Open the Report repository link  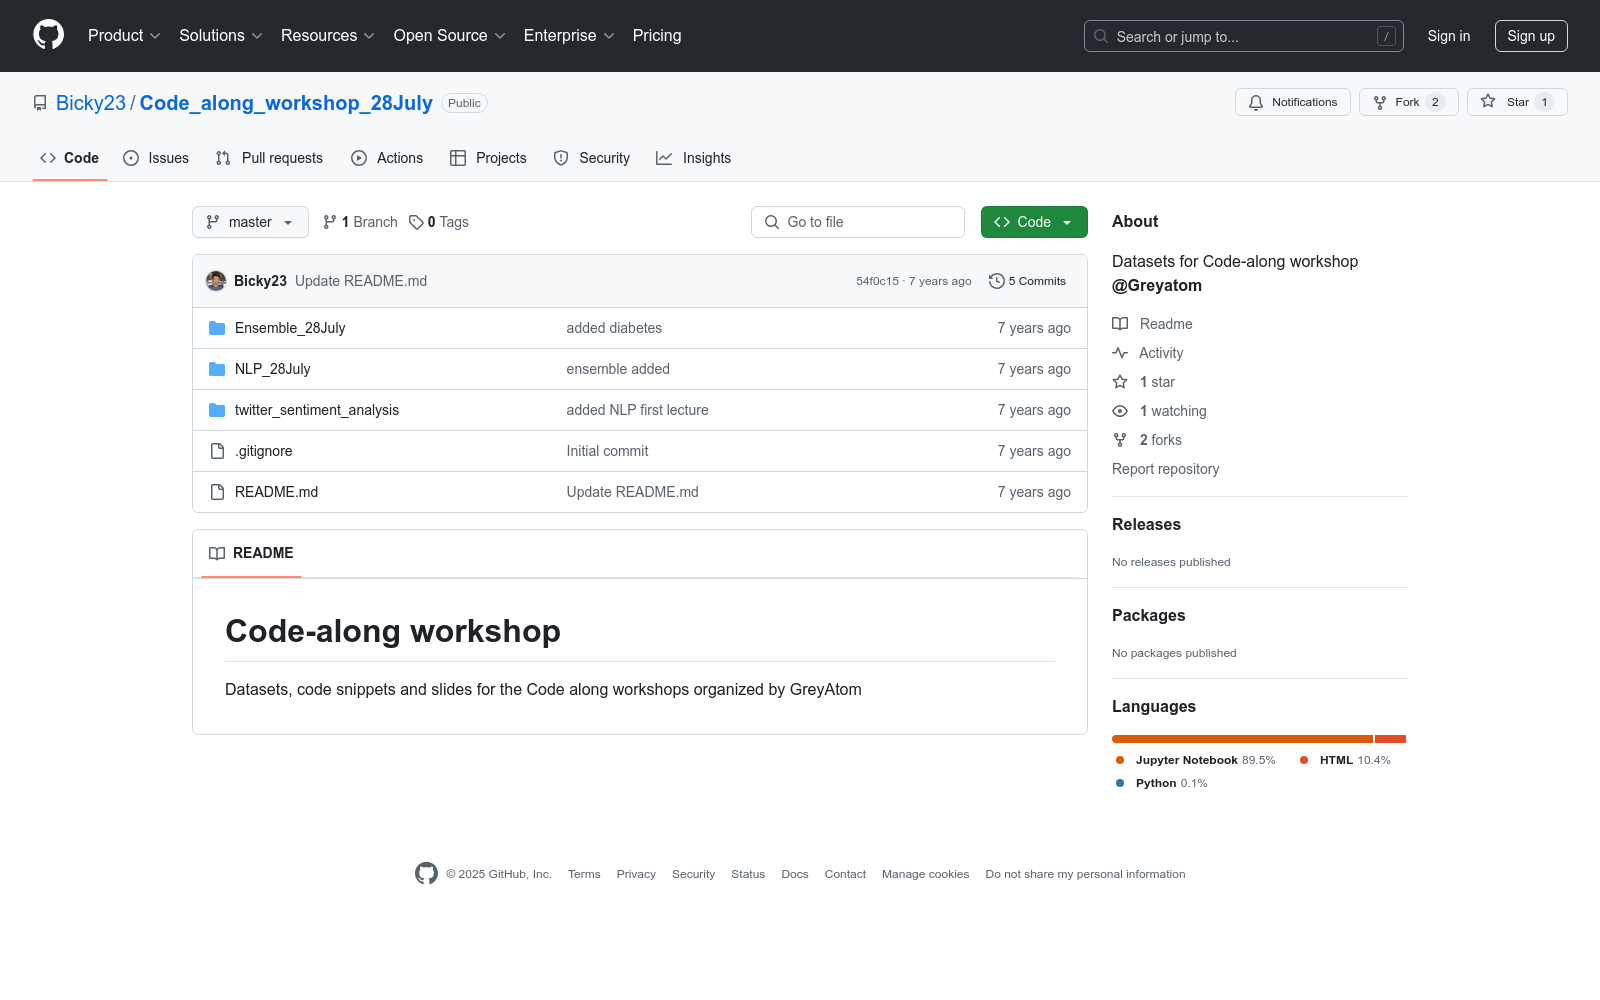(1165, 469)
